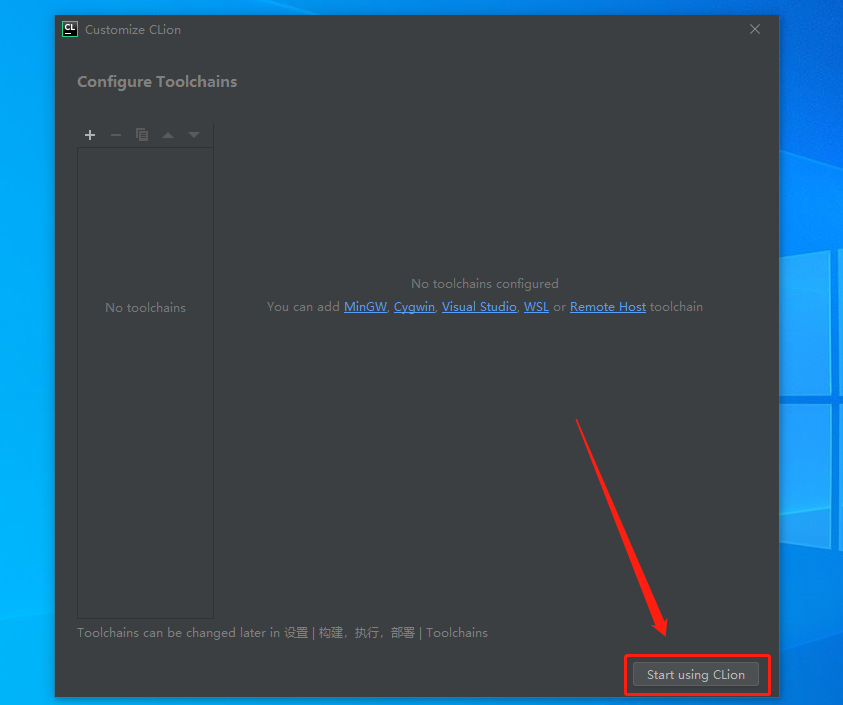Move toolchain up with up arrow
The width and height of the screenshot is (843, 705).
[168, 135]
